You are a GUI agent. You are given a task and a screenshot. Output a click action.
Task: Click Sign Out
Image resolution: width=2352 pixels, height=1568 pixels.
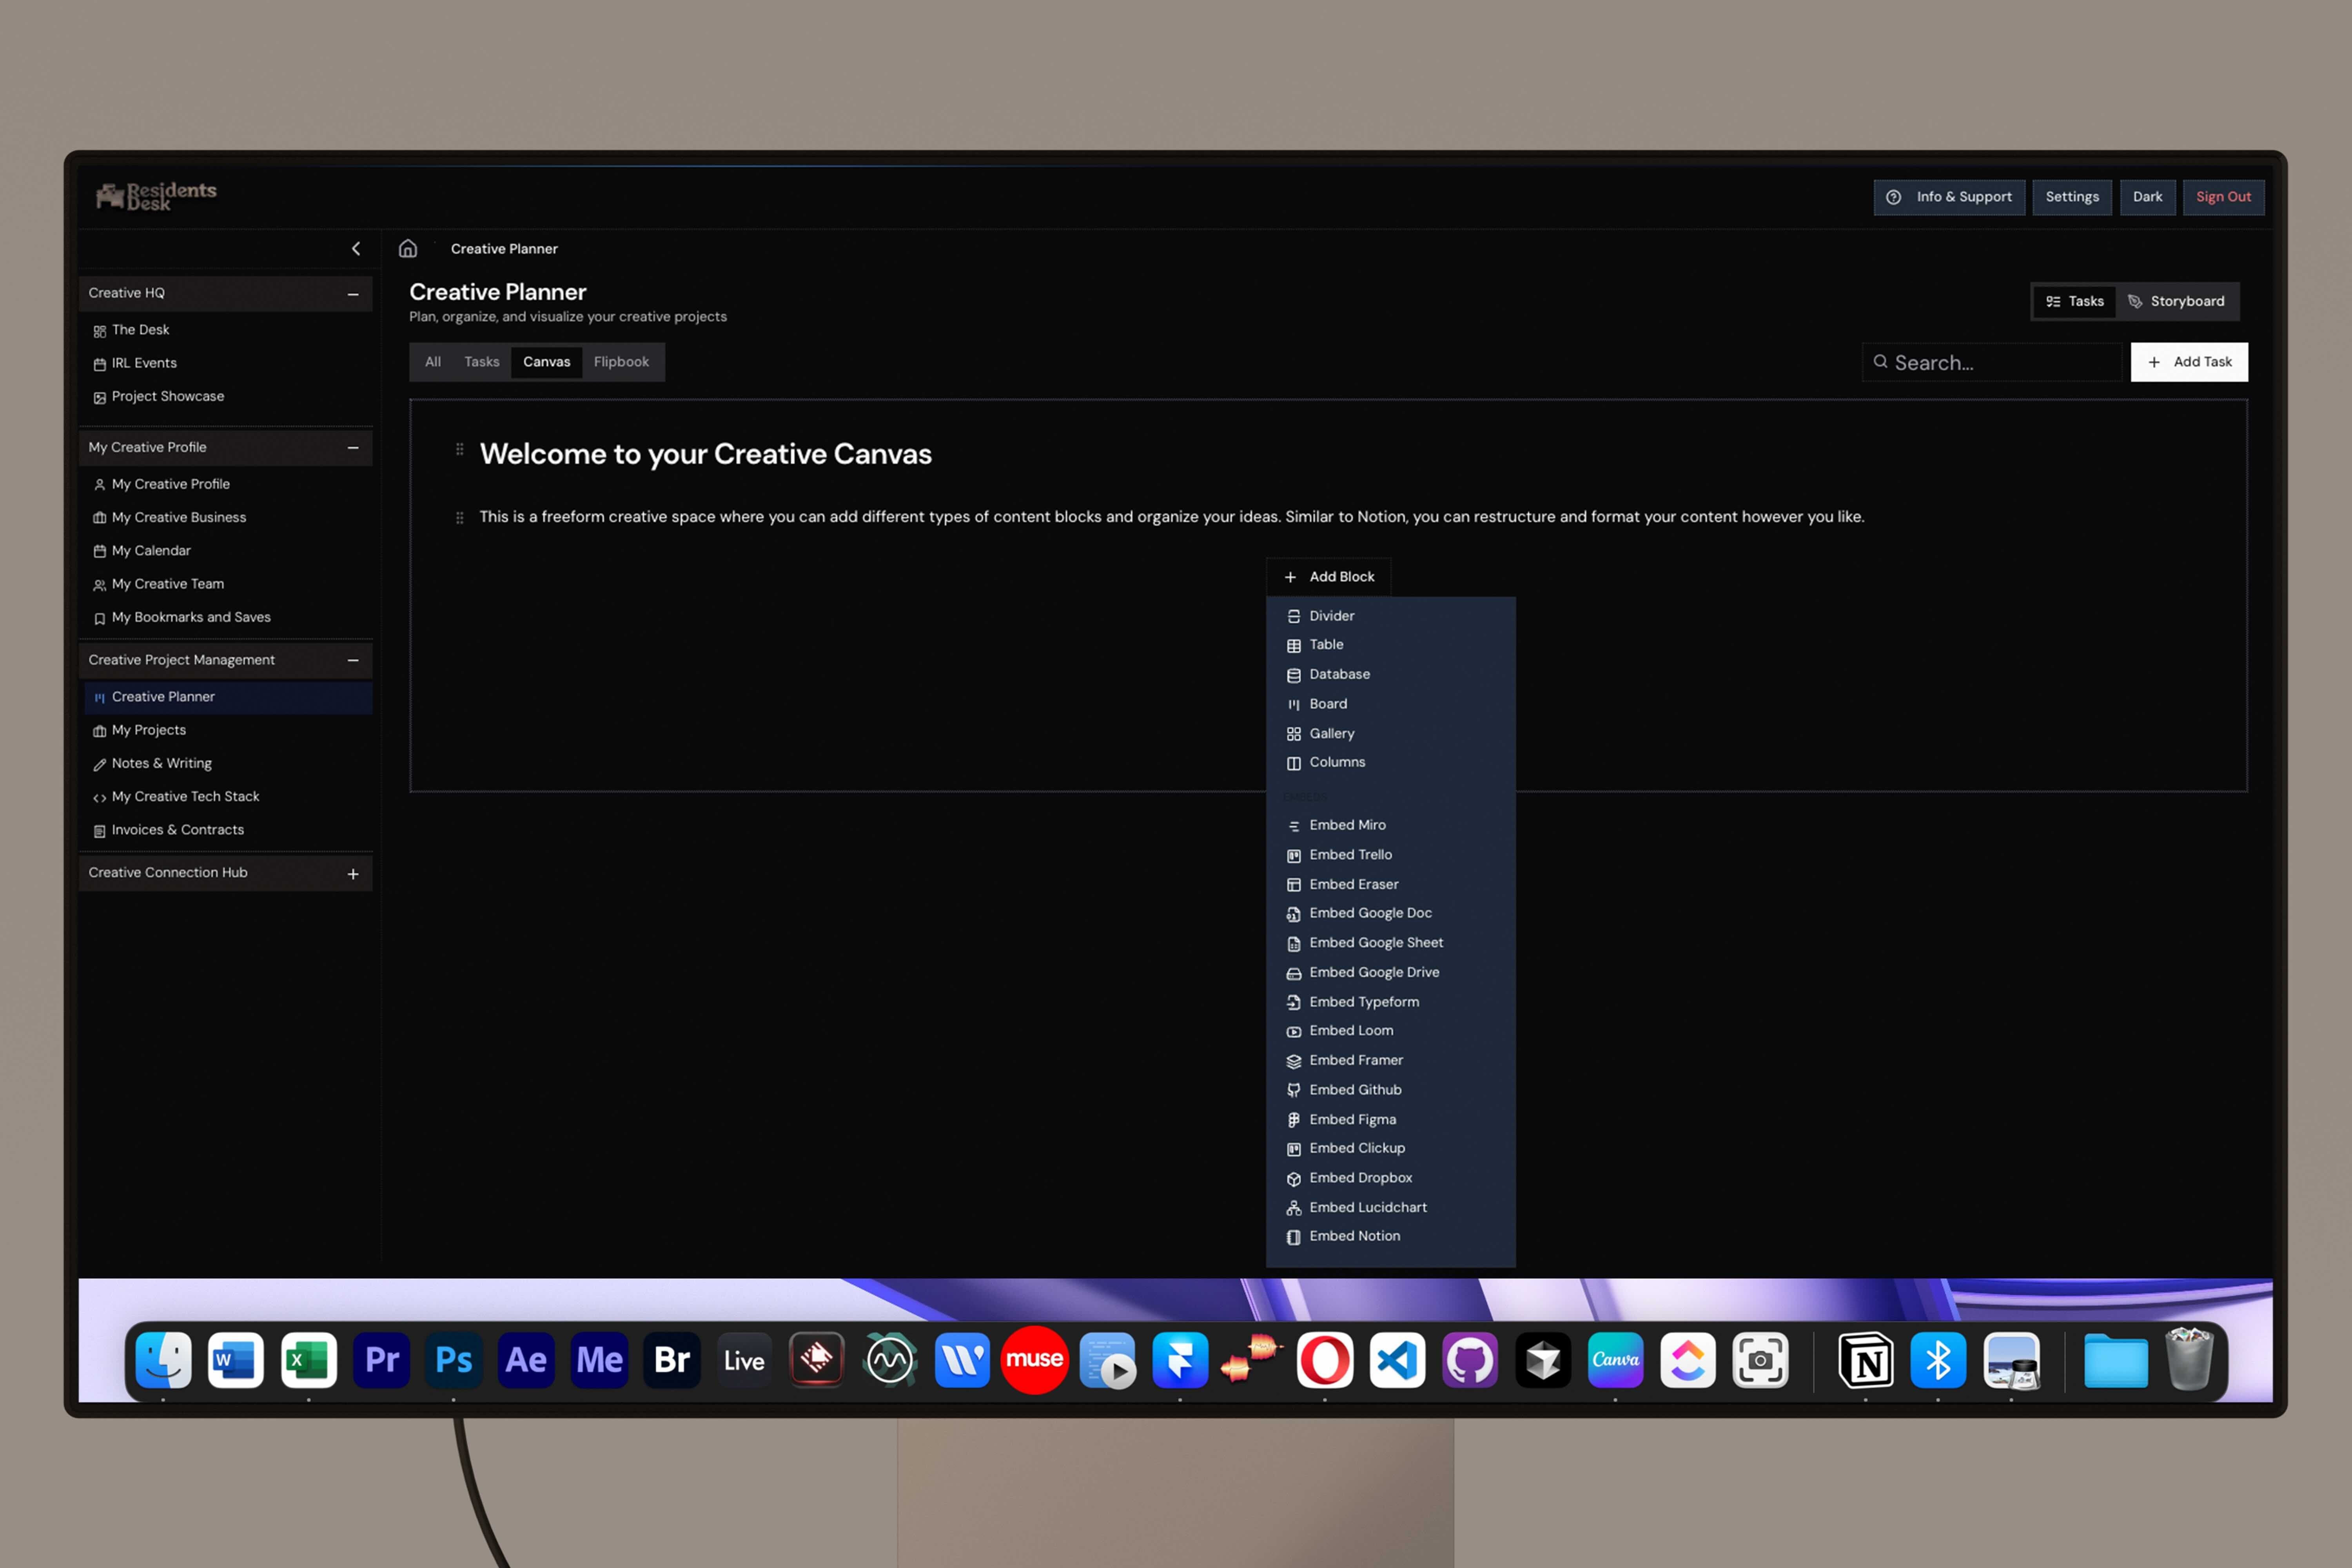[x=2223, y=197]
